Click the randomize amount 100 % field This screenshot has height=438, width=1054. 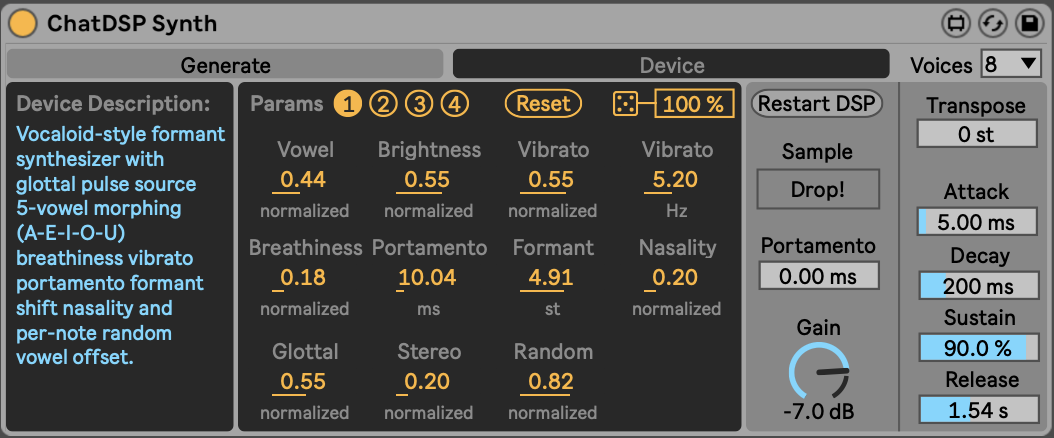(693, 103)
